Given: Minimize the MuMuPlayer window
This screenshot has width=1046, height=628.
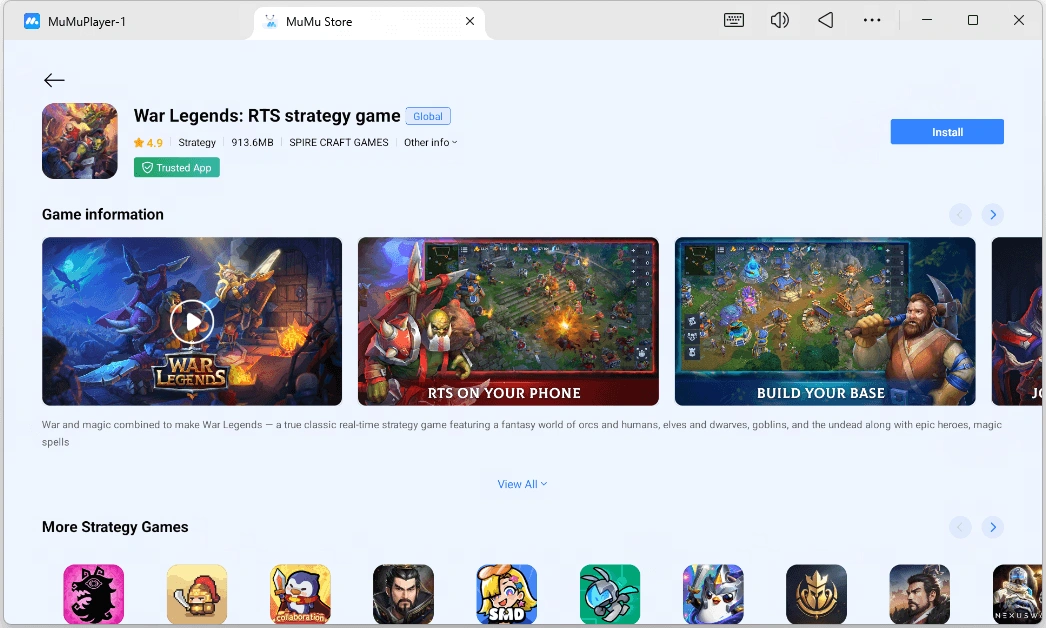Looking at the screenshot, I should tap(927, 20).
